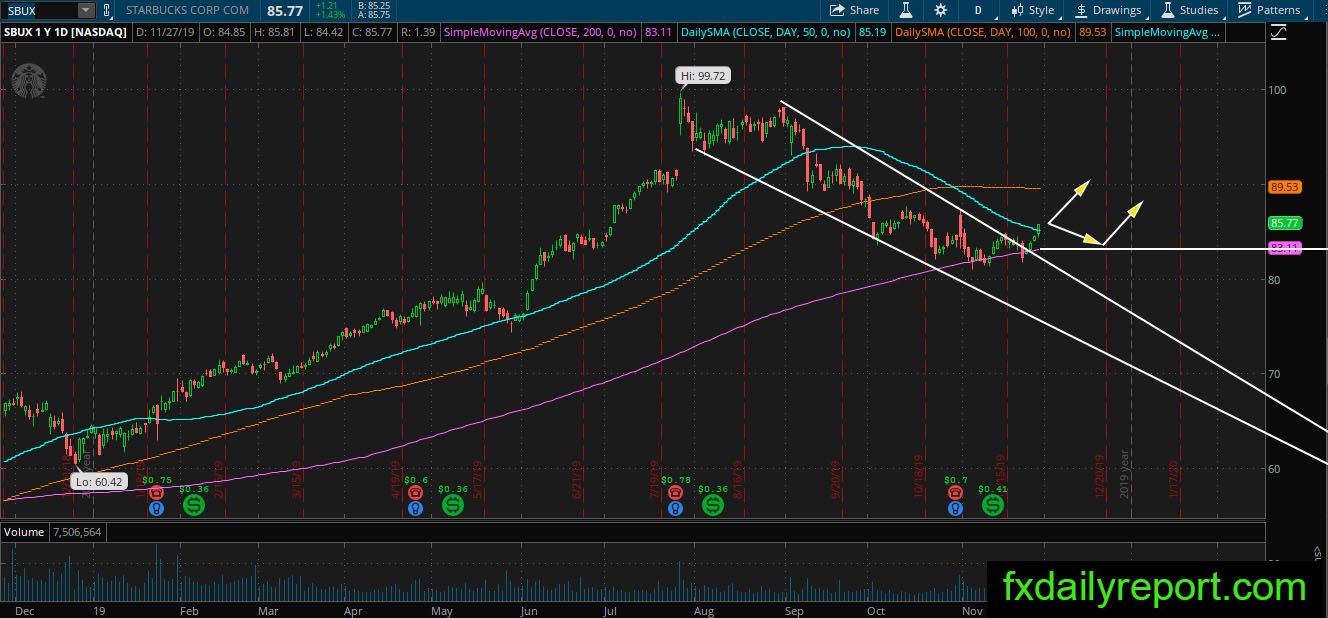This screenshot has height=618, width=1328.
Task: Click the $0.78 earnings phone icon
Action: coord(676,493)
